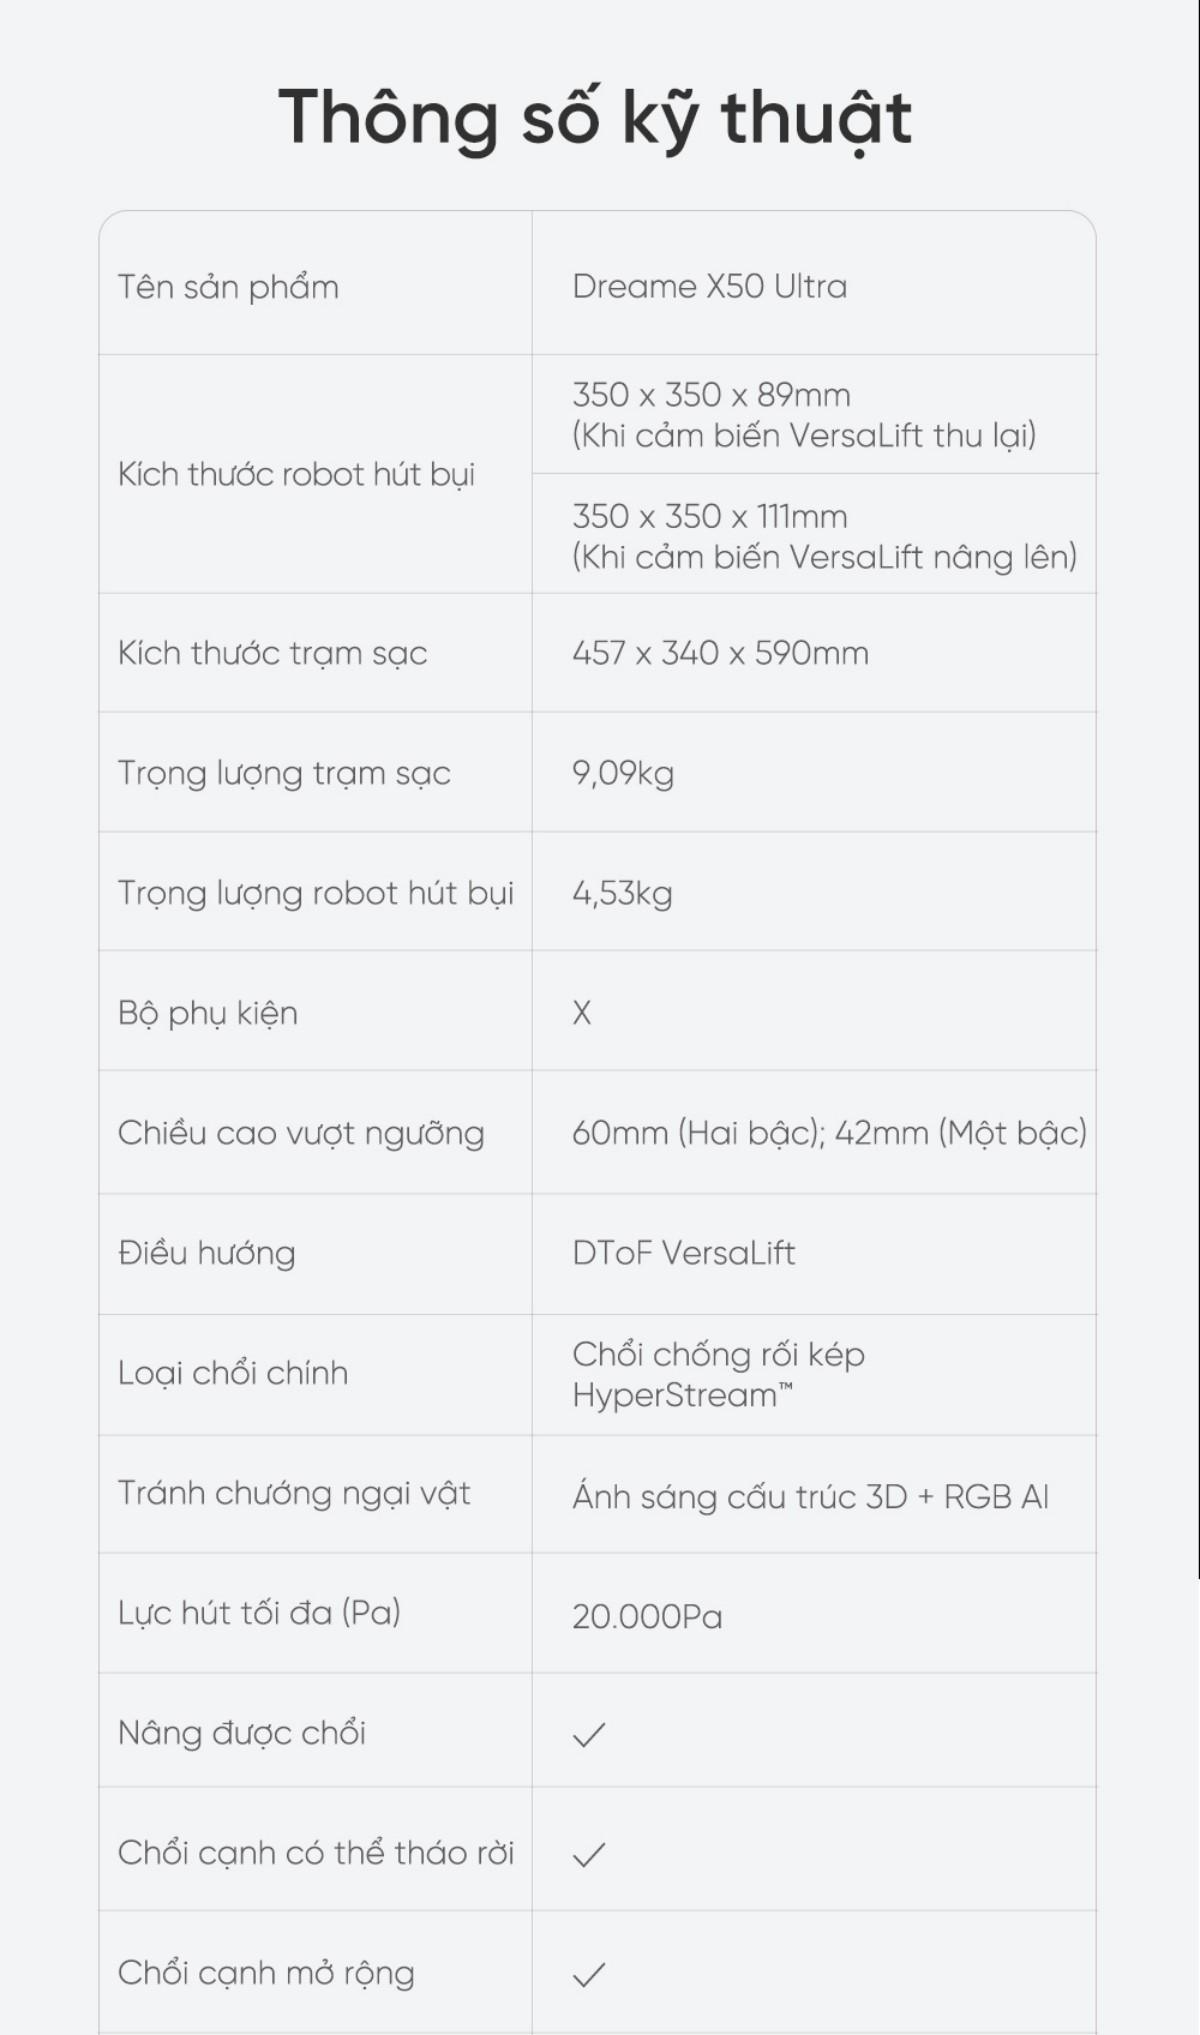1200x2035 pixels.
Task: Click the Tên sản phẩm label
Action: (228, 287)
